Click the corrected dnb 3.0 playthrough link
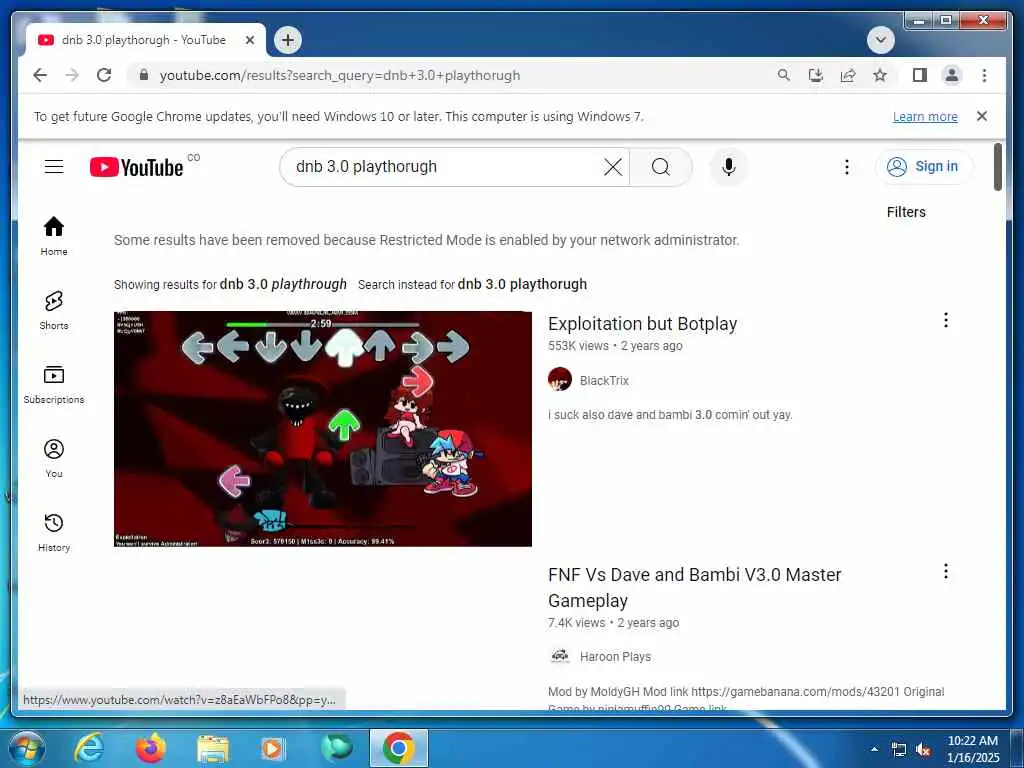Viewport: 1024px width, 768px height. pos(283,285)
